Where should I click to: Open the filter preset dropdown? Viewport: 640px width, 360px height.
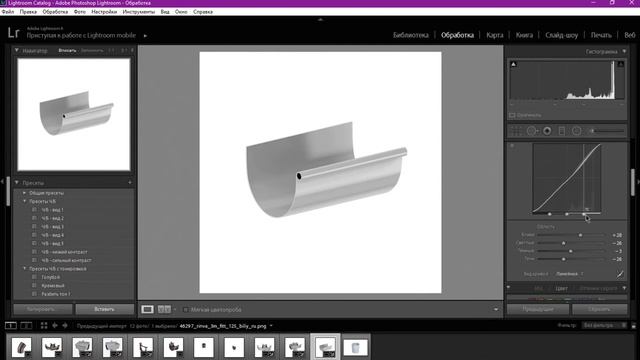(x=604, y=325)
